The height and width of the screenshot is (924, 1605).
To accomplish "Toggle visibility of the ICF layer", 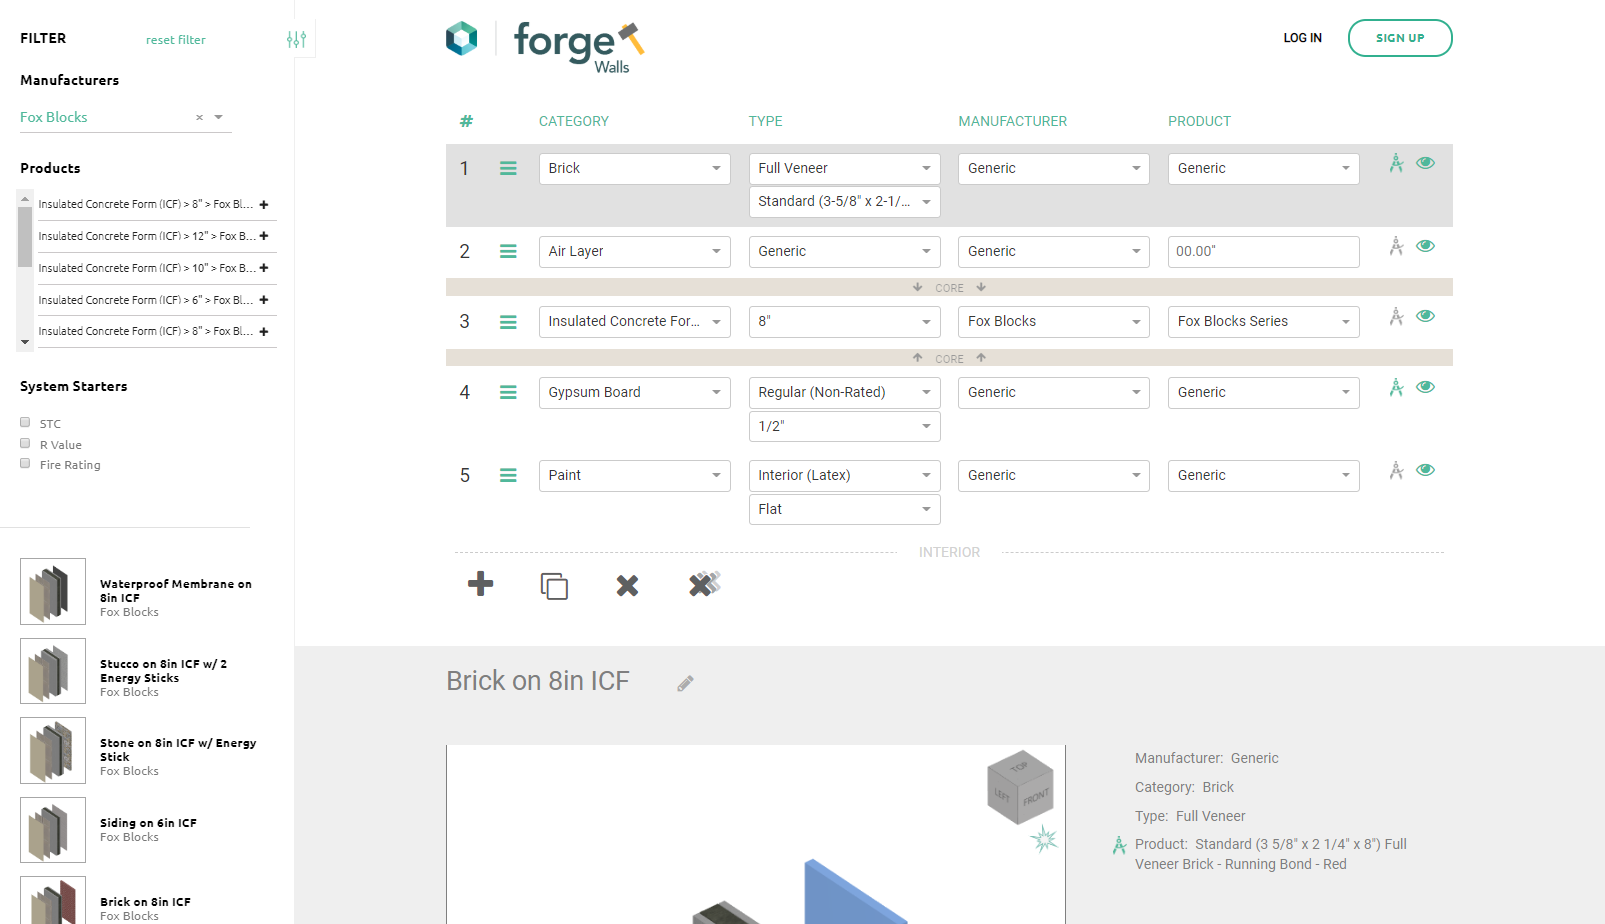I will [1426, 316].
